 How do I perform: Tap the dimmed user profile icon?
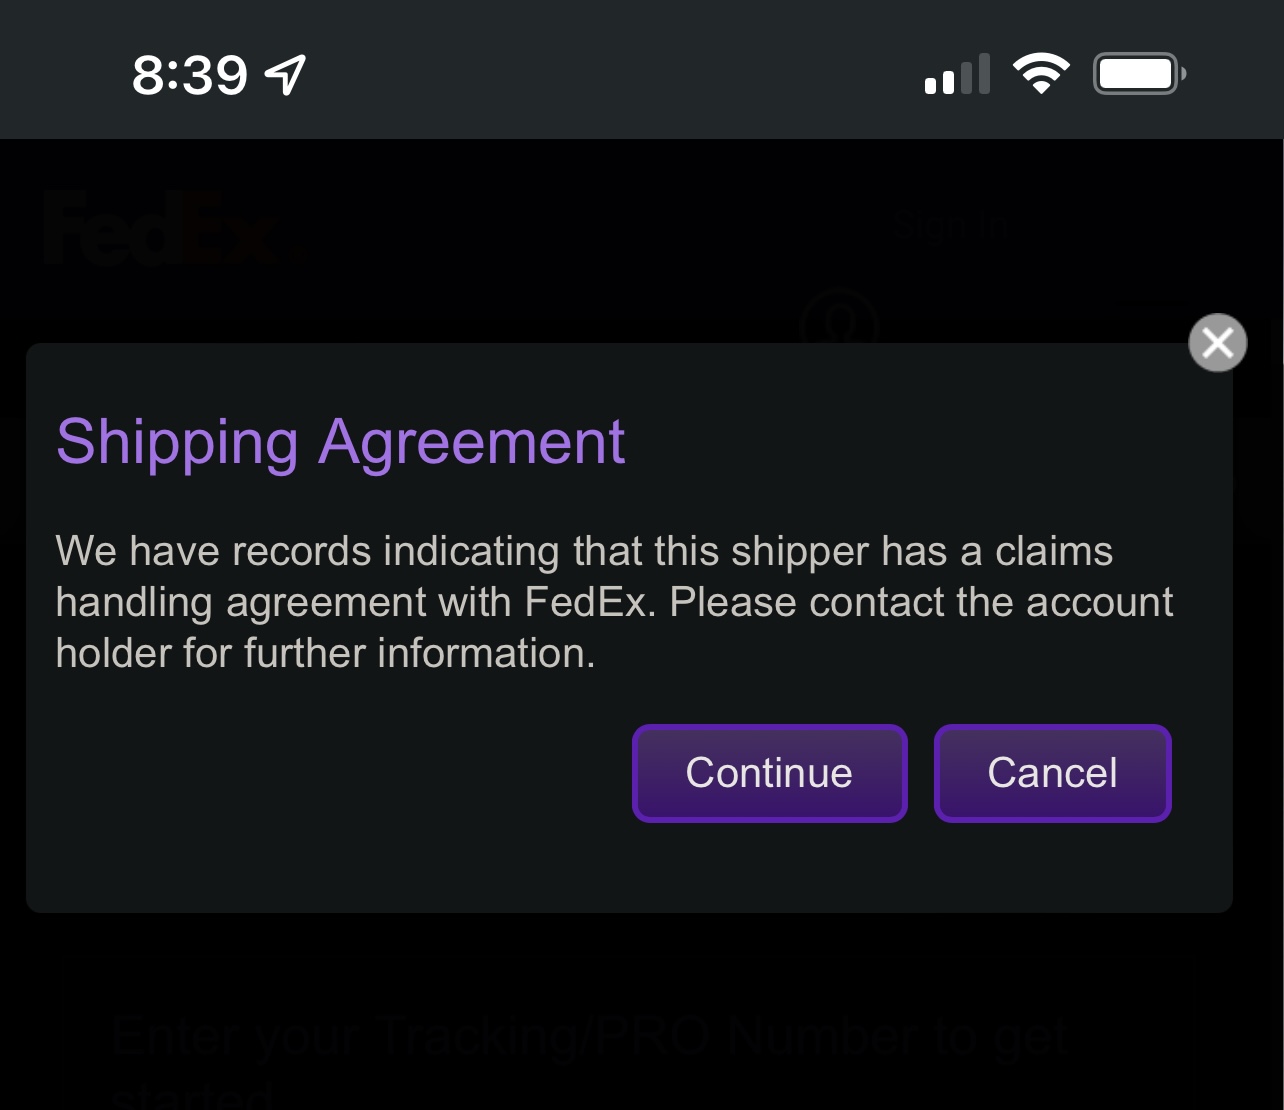[838, 320]
